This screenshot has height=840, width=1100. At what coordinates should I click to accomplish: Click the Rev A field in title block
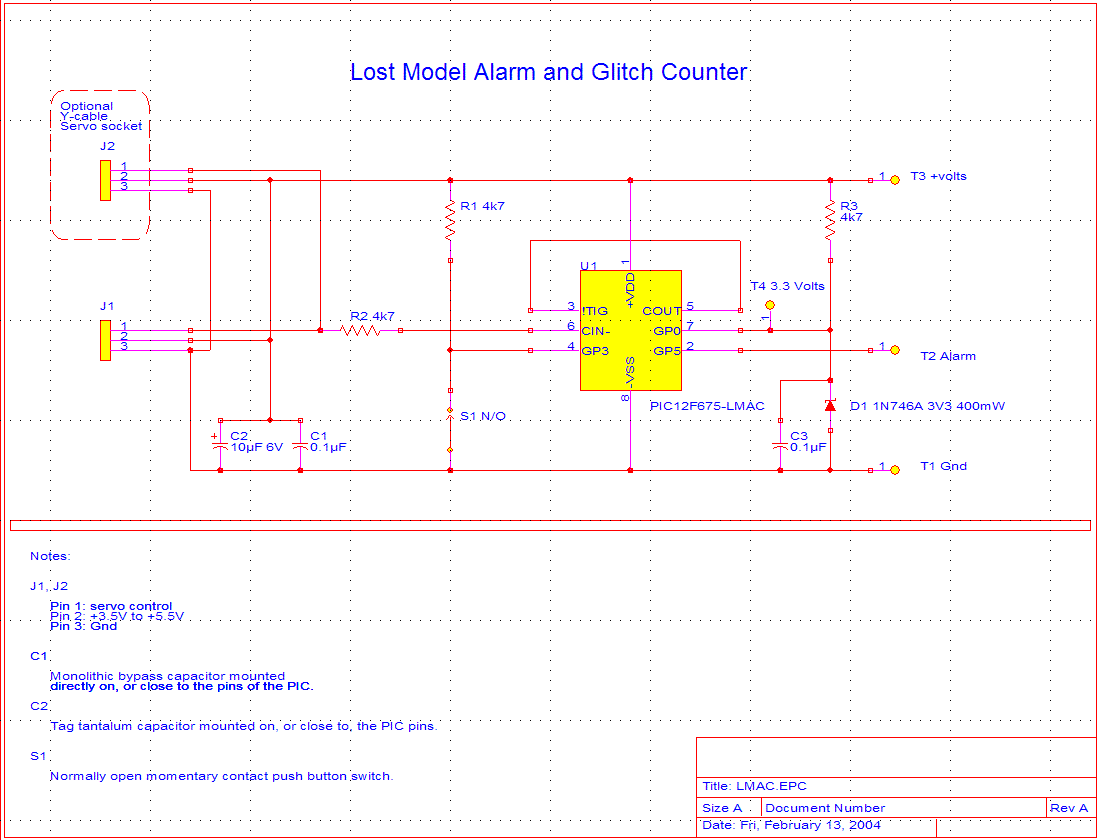click(1070, 808)
